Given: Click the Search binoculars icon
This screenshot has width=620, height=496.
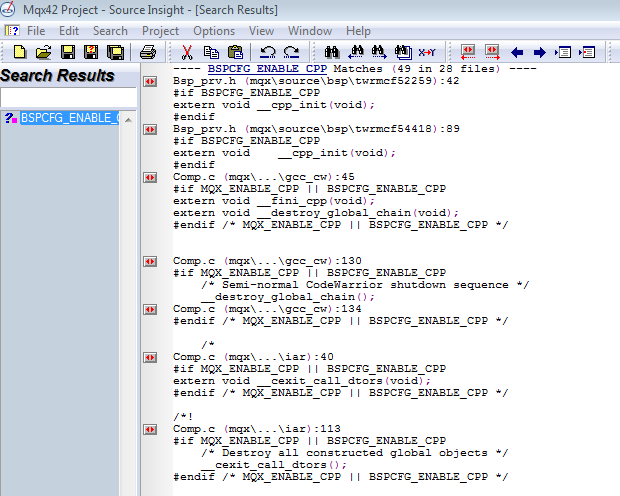Looking at the screenshot, I should pos(332,52).
